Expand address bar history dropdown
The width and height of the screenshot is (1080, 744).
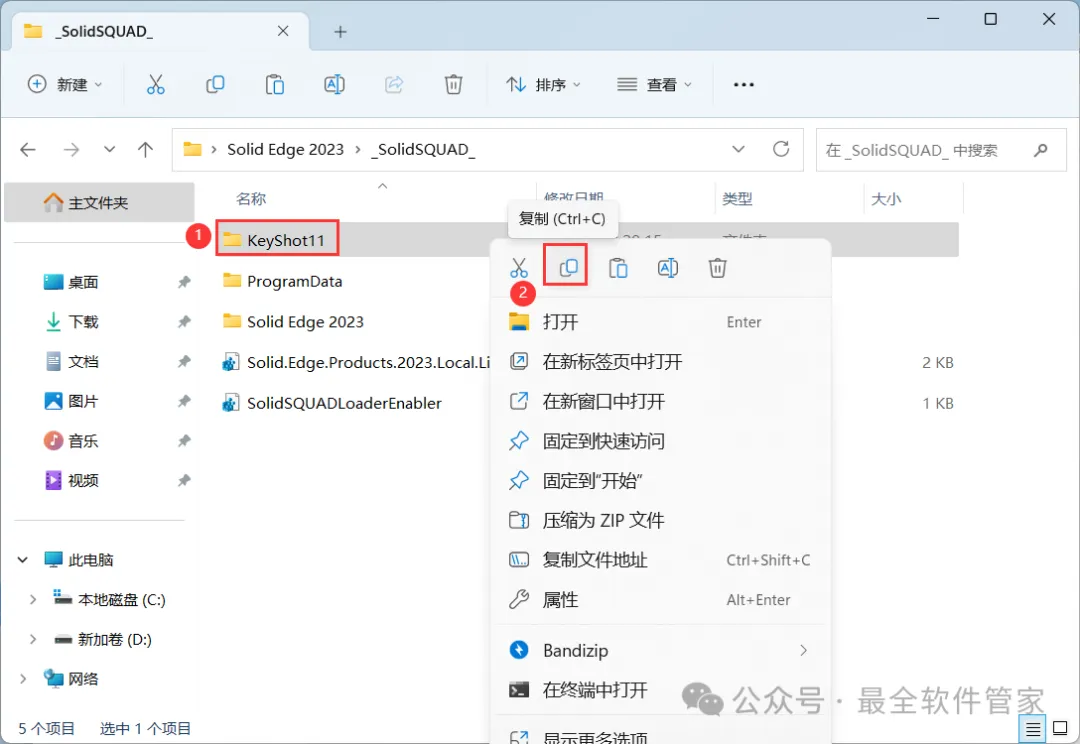click(738, 149)
